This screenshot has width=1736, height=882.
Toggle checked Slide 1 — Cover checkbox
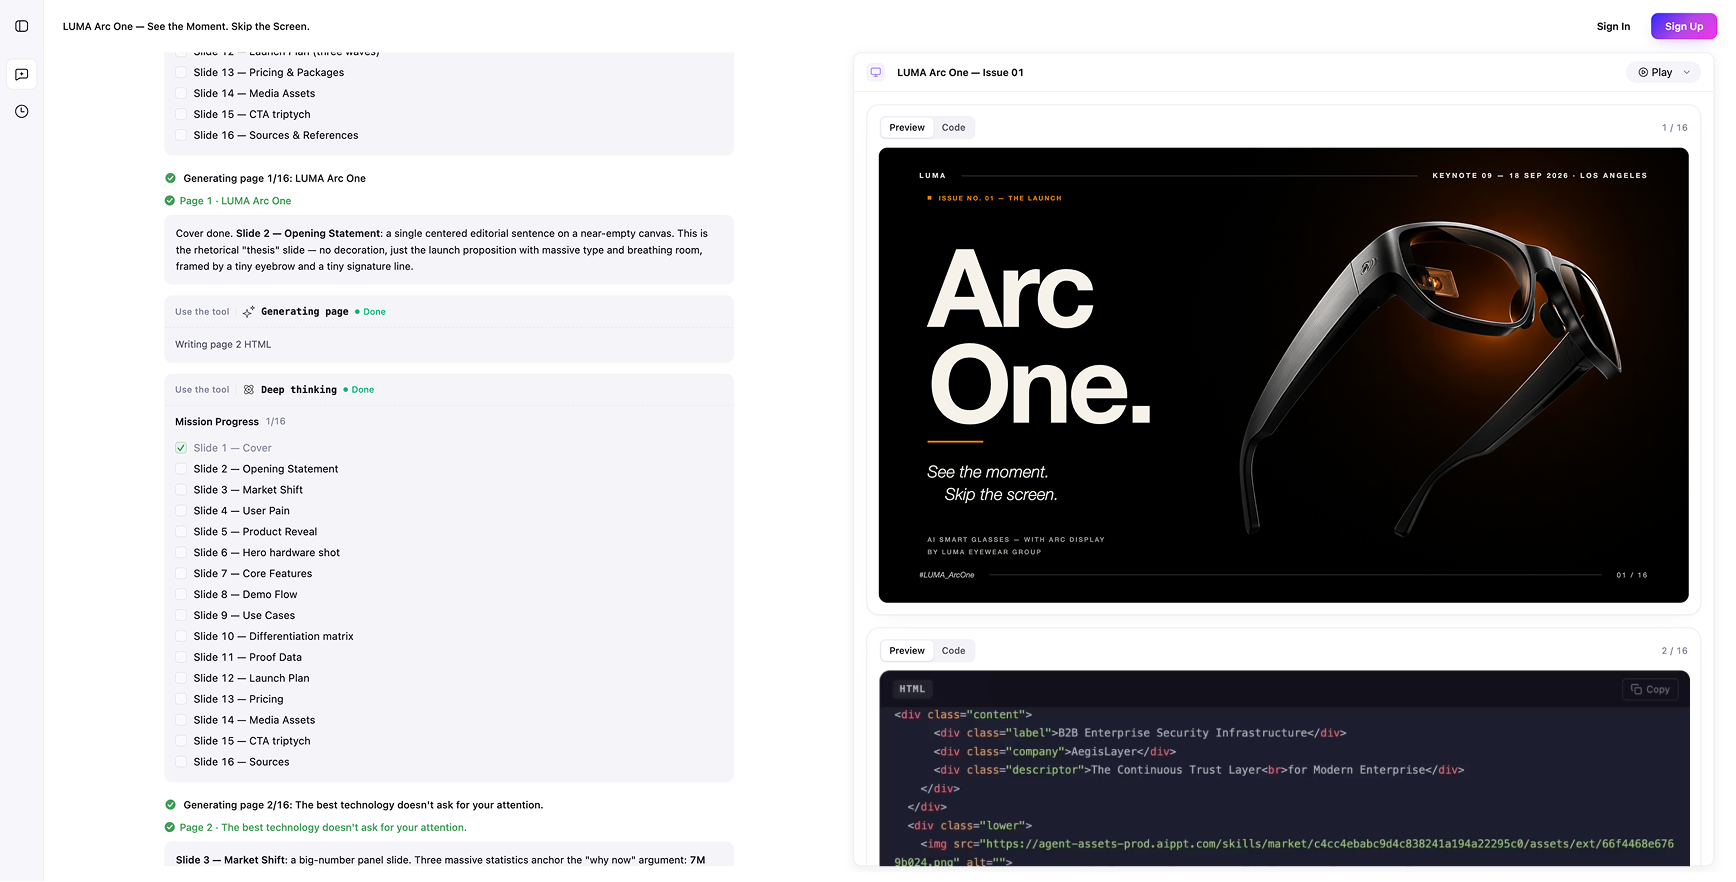pyautogui.click(x=181, y=448)
